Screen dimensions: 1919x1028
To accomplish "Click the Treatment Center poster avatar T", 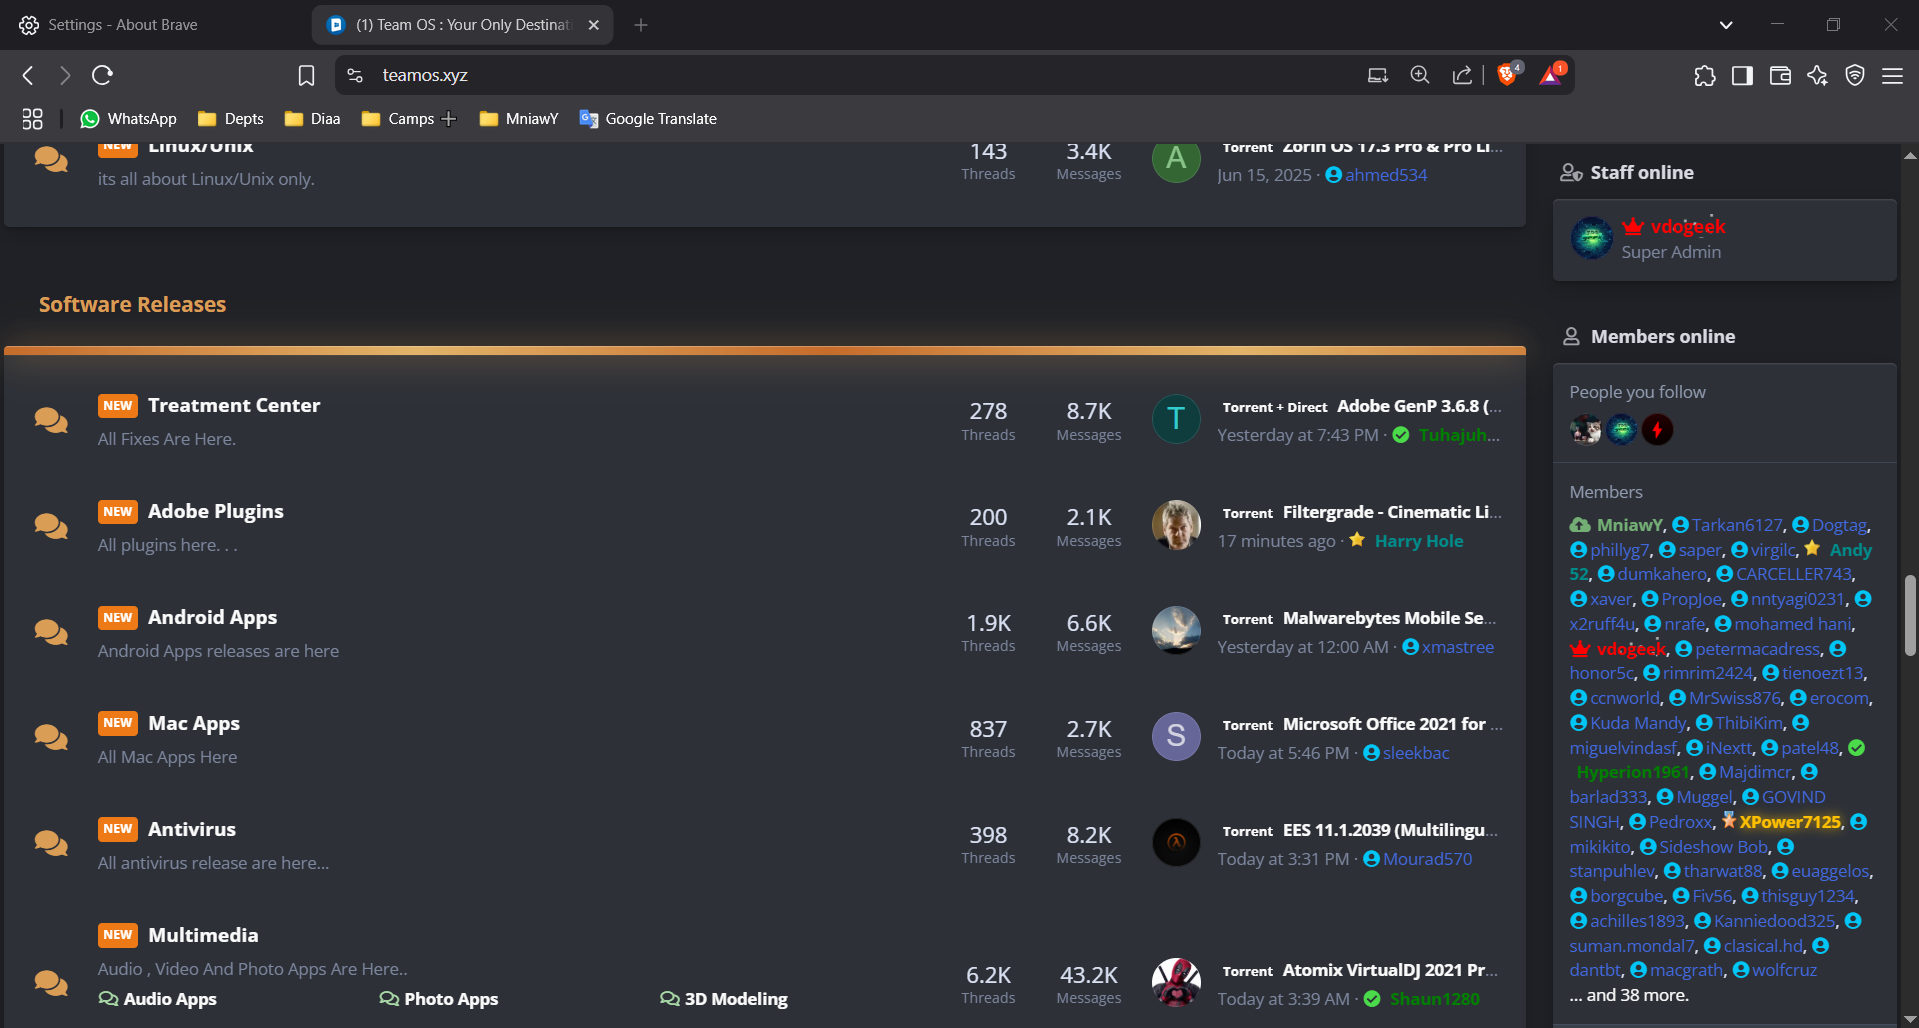I will pos(1176,418).
